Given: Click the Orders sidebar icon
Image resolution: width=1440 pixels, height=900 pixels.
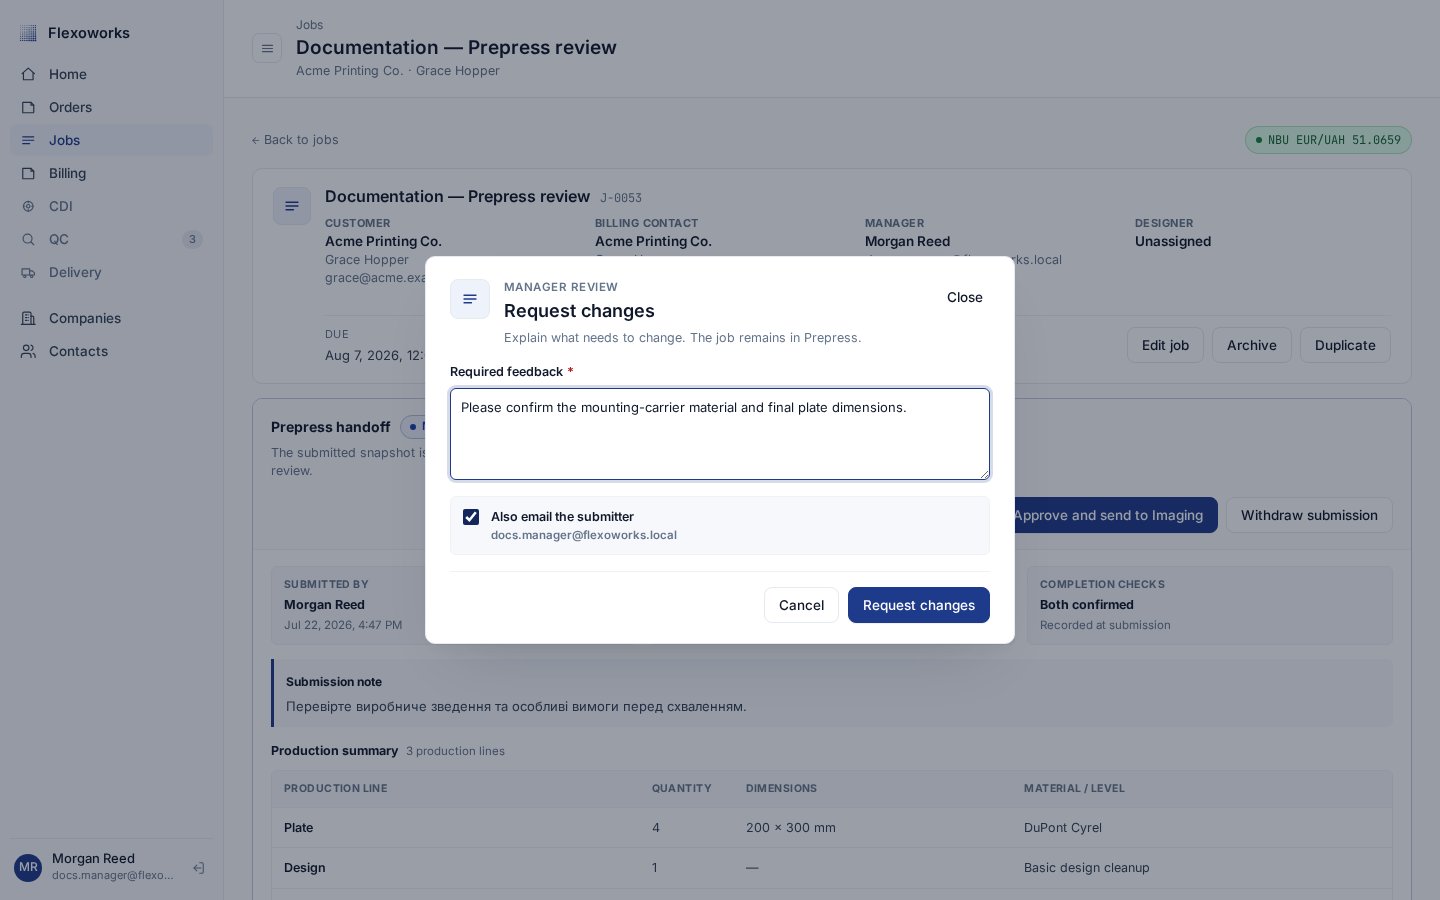Looking at the screenshot, I should (x=28, y=107).
